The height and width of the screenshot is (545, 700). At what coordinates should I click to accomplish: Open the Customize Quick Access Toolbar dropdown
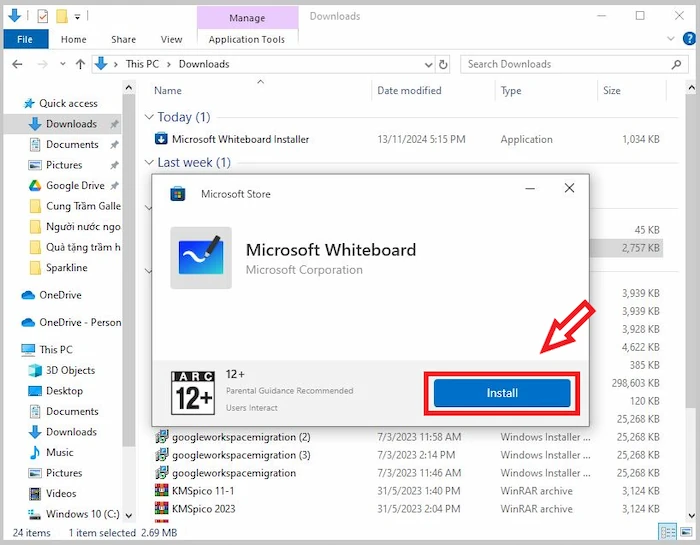[77, 17]
